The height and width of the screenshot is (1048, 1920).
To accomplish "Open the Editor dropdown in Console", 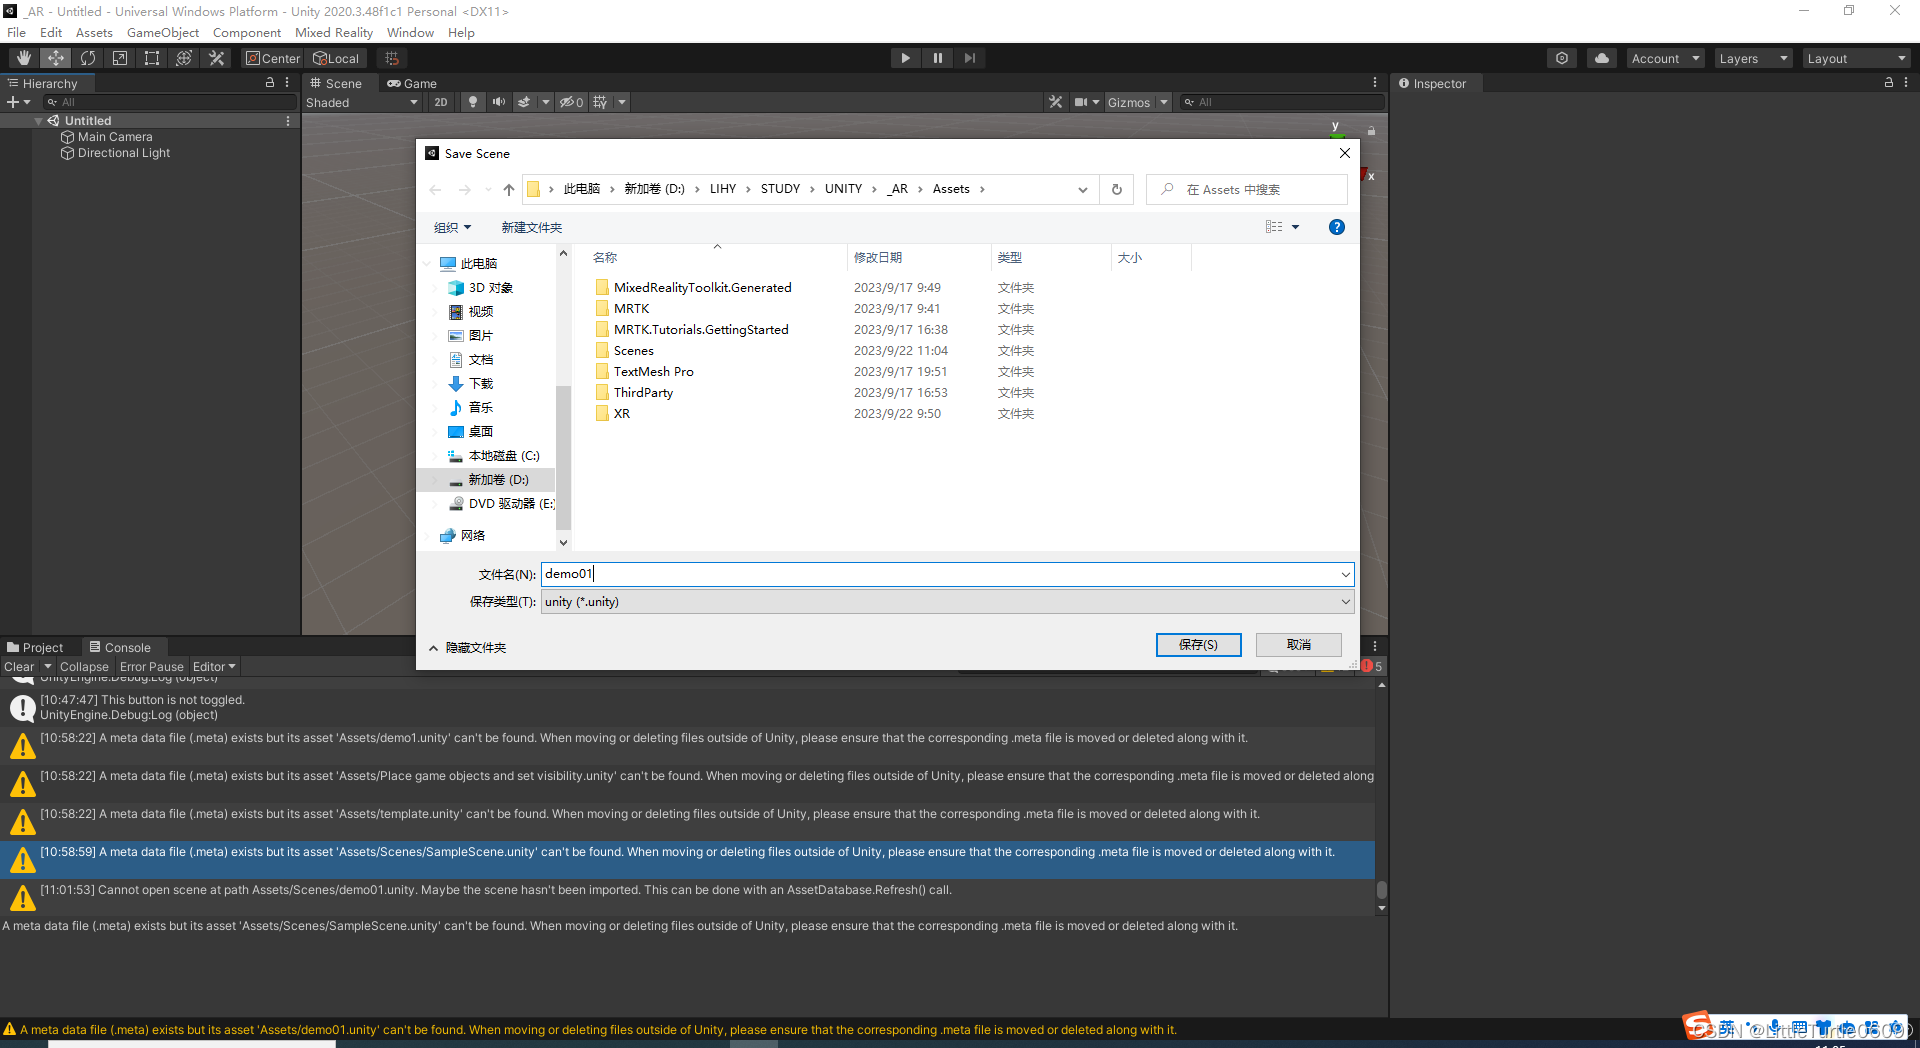I will coord(214,667).
